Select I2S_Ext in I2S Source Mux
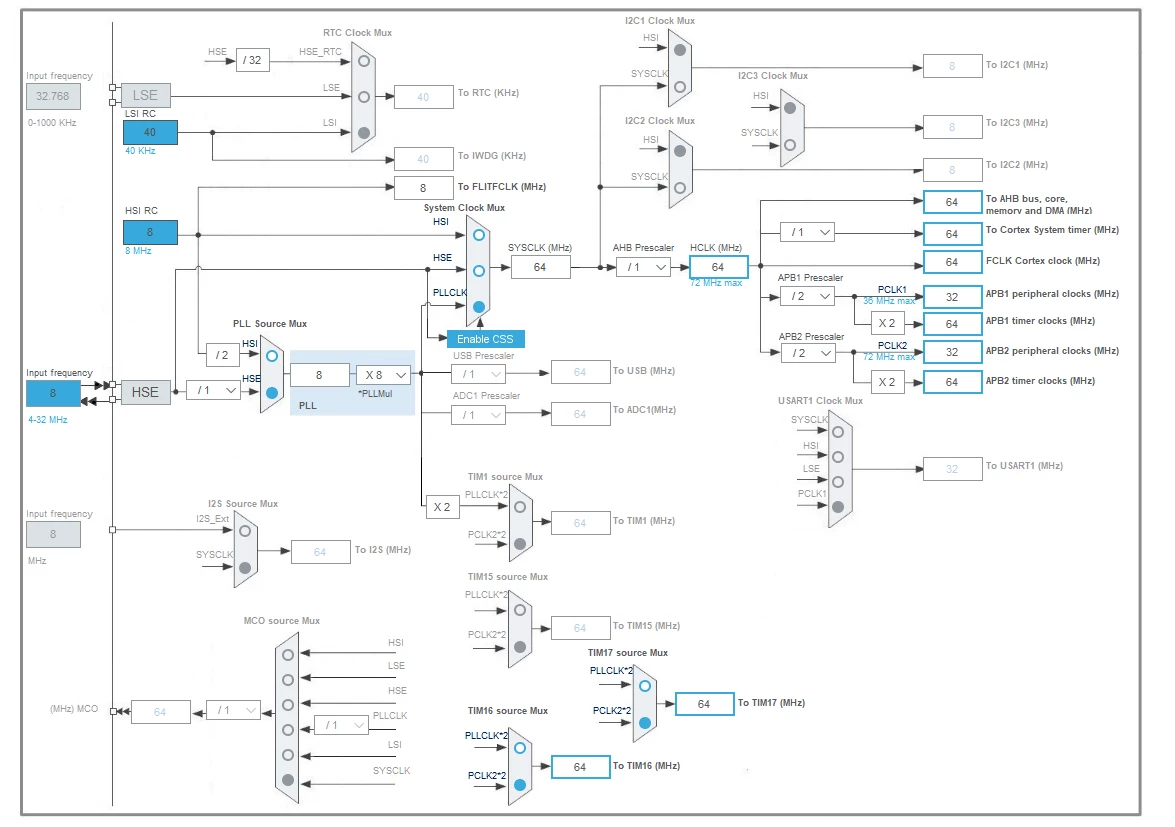This screenshot has width=1175, height=827. (x=245, y=531)
